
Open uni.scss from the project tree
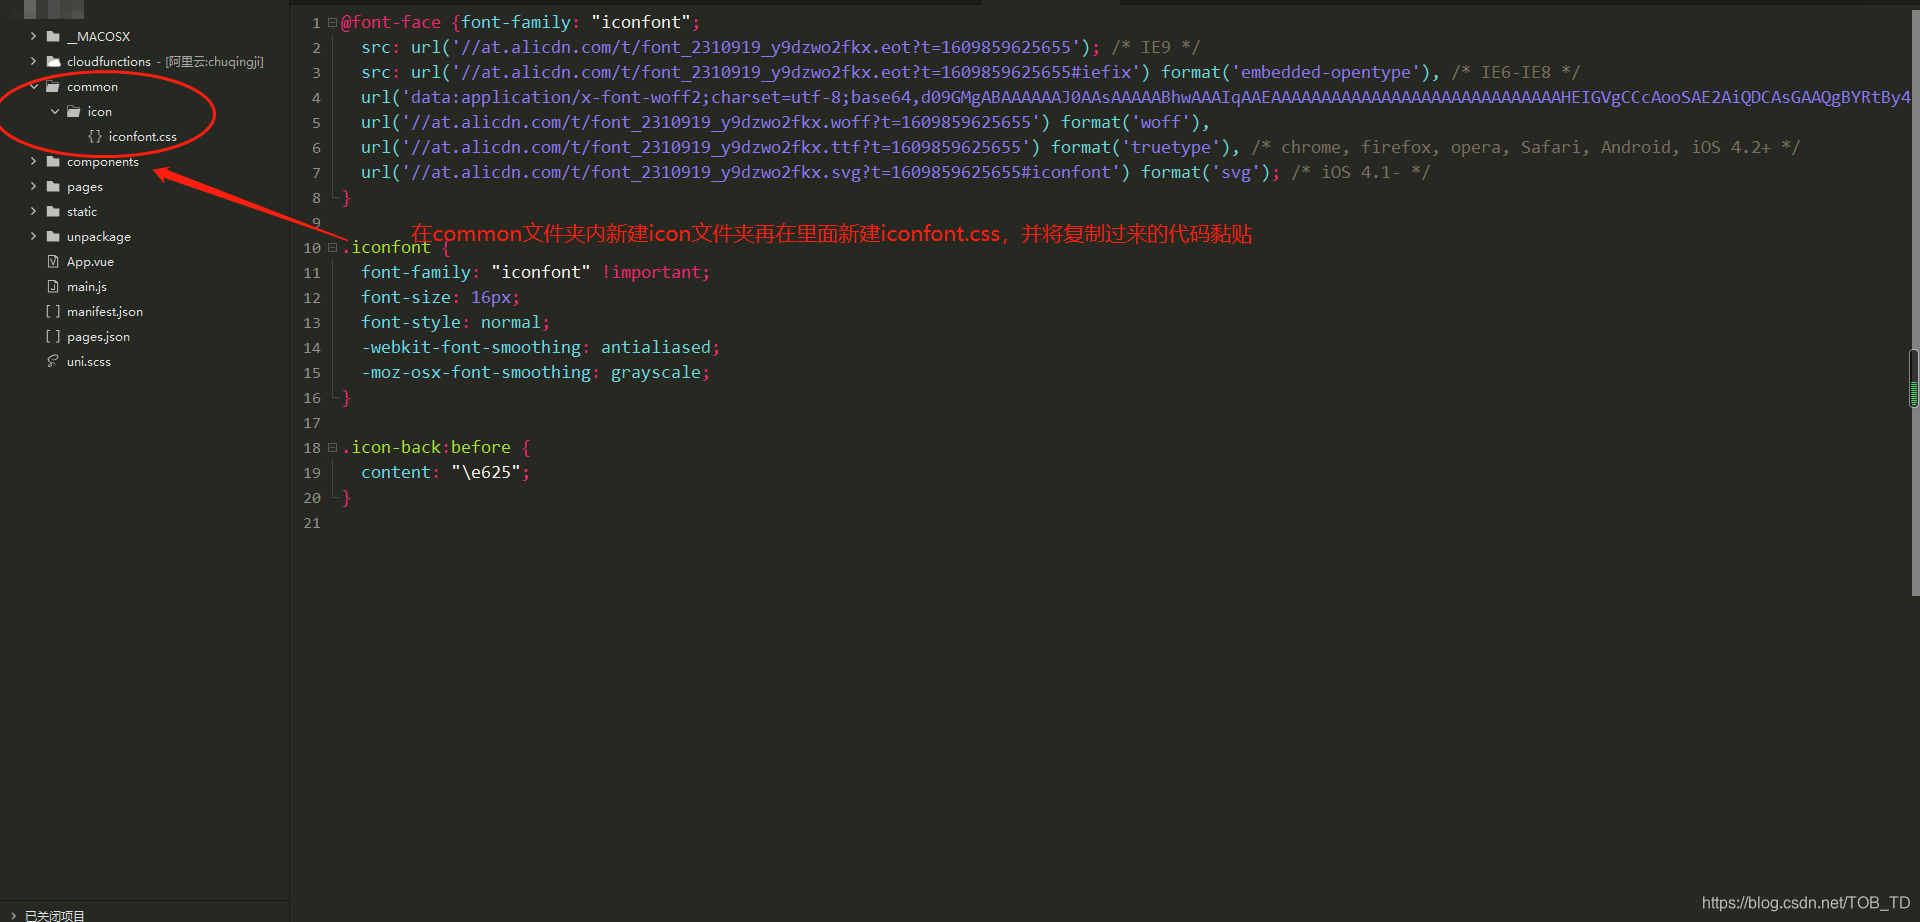coord(89,362)
